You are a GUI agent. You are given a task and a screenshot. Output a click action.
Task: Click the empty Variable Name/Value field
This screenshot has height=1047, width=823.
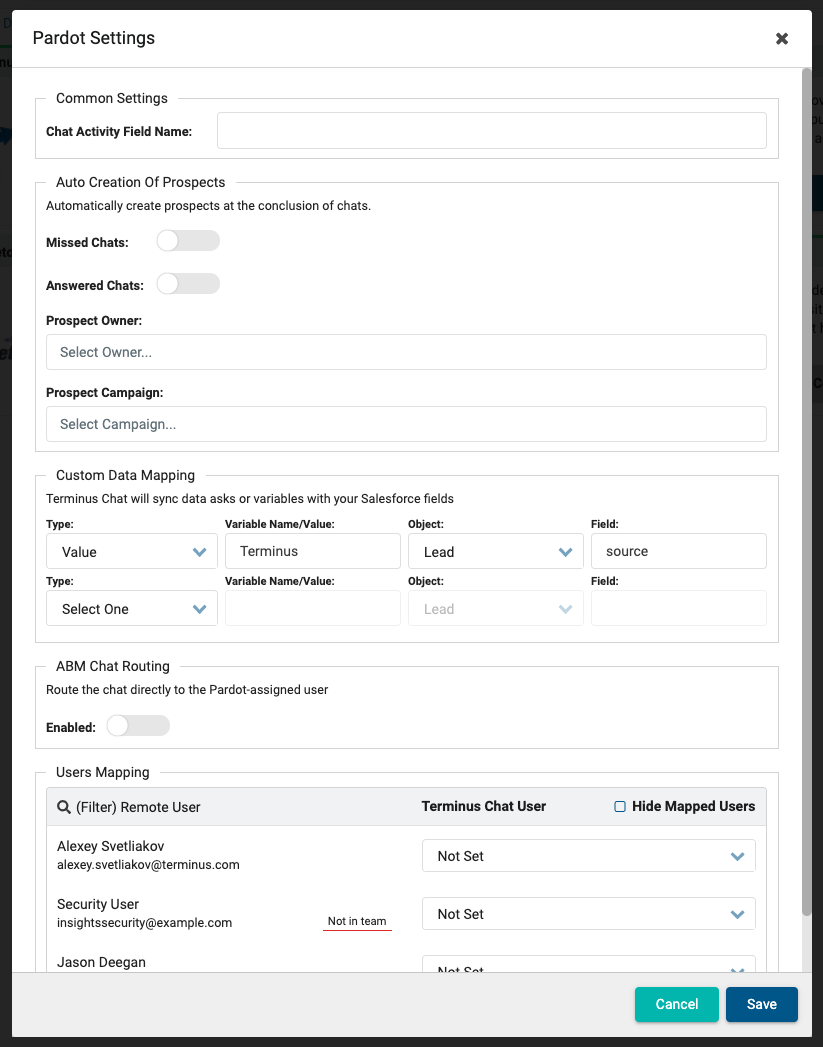click(312, 608)
